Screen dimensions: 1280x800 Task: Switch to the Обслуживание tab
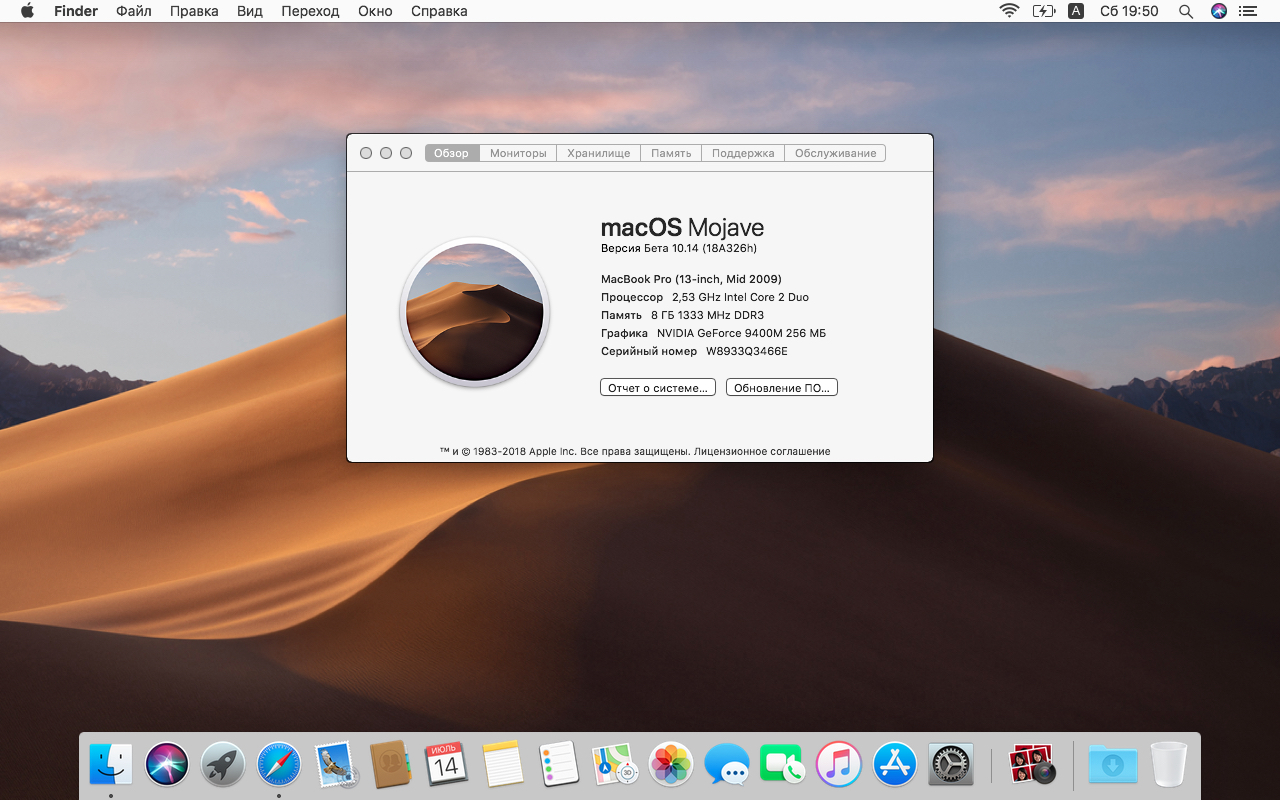pyautogui.click(x=835, y=153)
